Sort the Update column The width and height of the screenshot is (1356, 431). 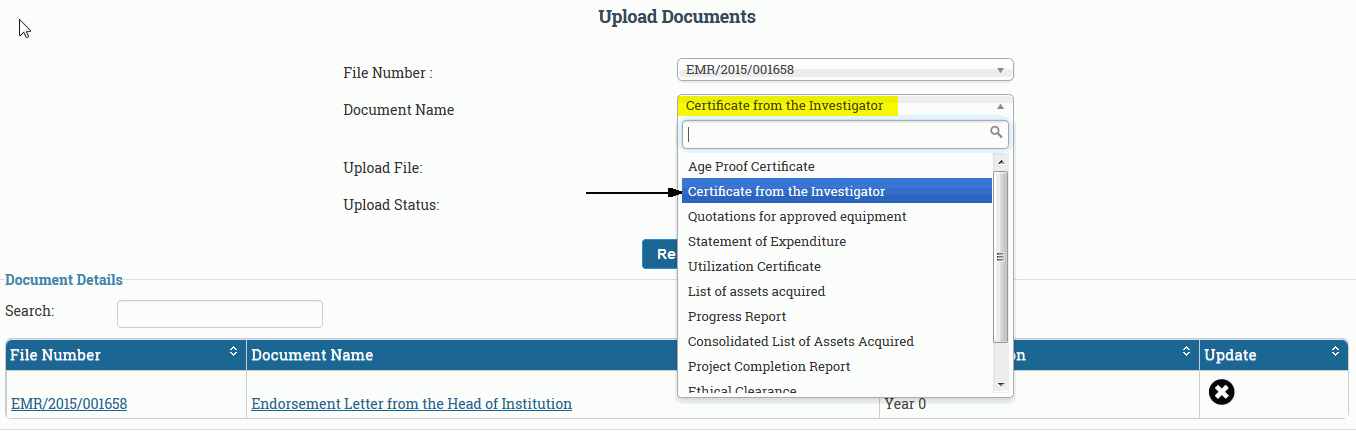[x=1336, y=352]
